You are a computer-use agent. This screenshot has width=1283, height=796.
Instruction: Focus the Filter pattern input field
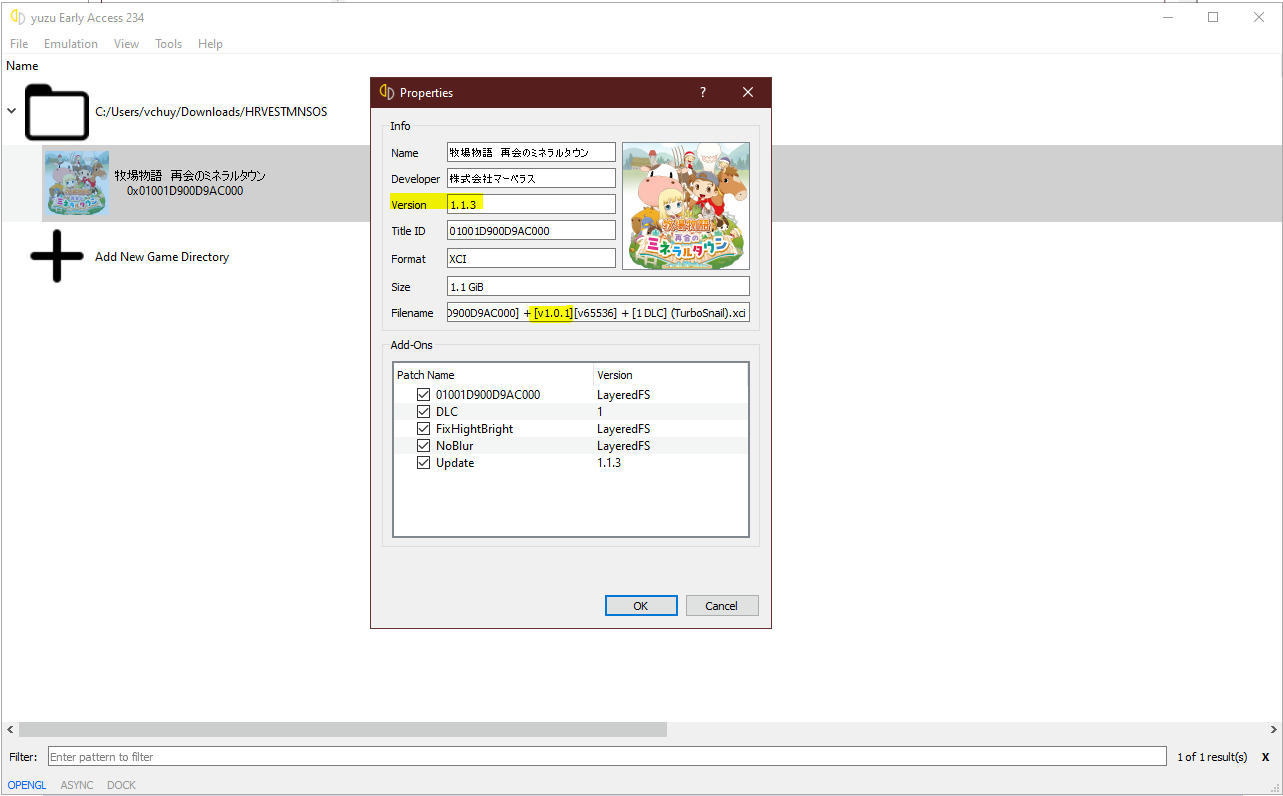[607, 757]
